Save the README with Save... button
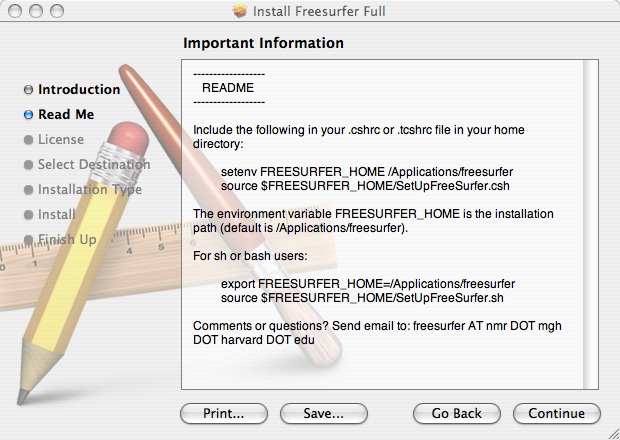Screen dimensions: 620x440 click(318, 413)
